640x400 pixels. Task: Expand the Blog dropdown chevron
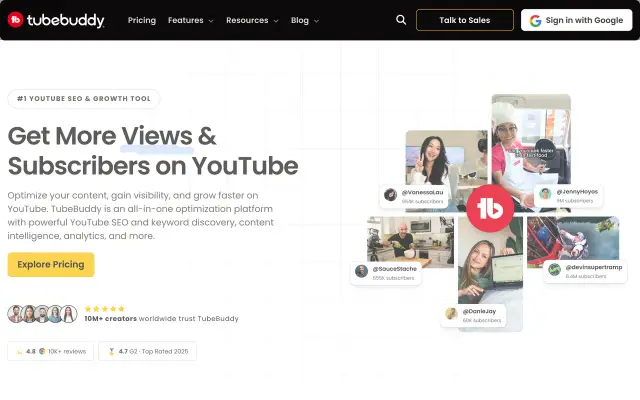tap(316, 21)
